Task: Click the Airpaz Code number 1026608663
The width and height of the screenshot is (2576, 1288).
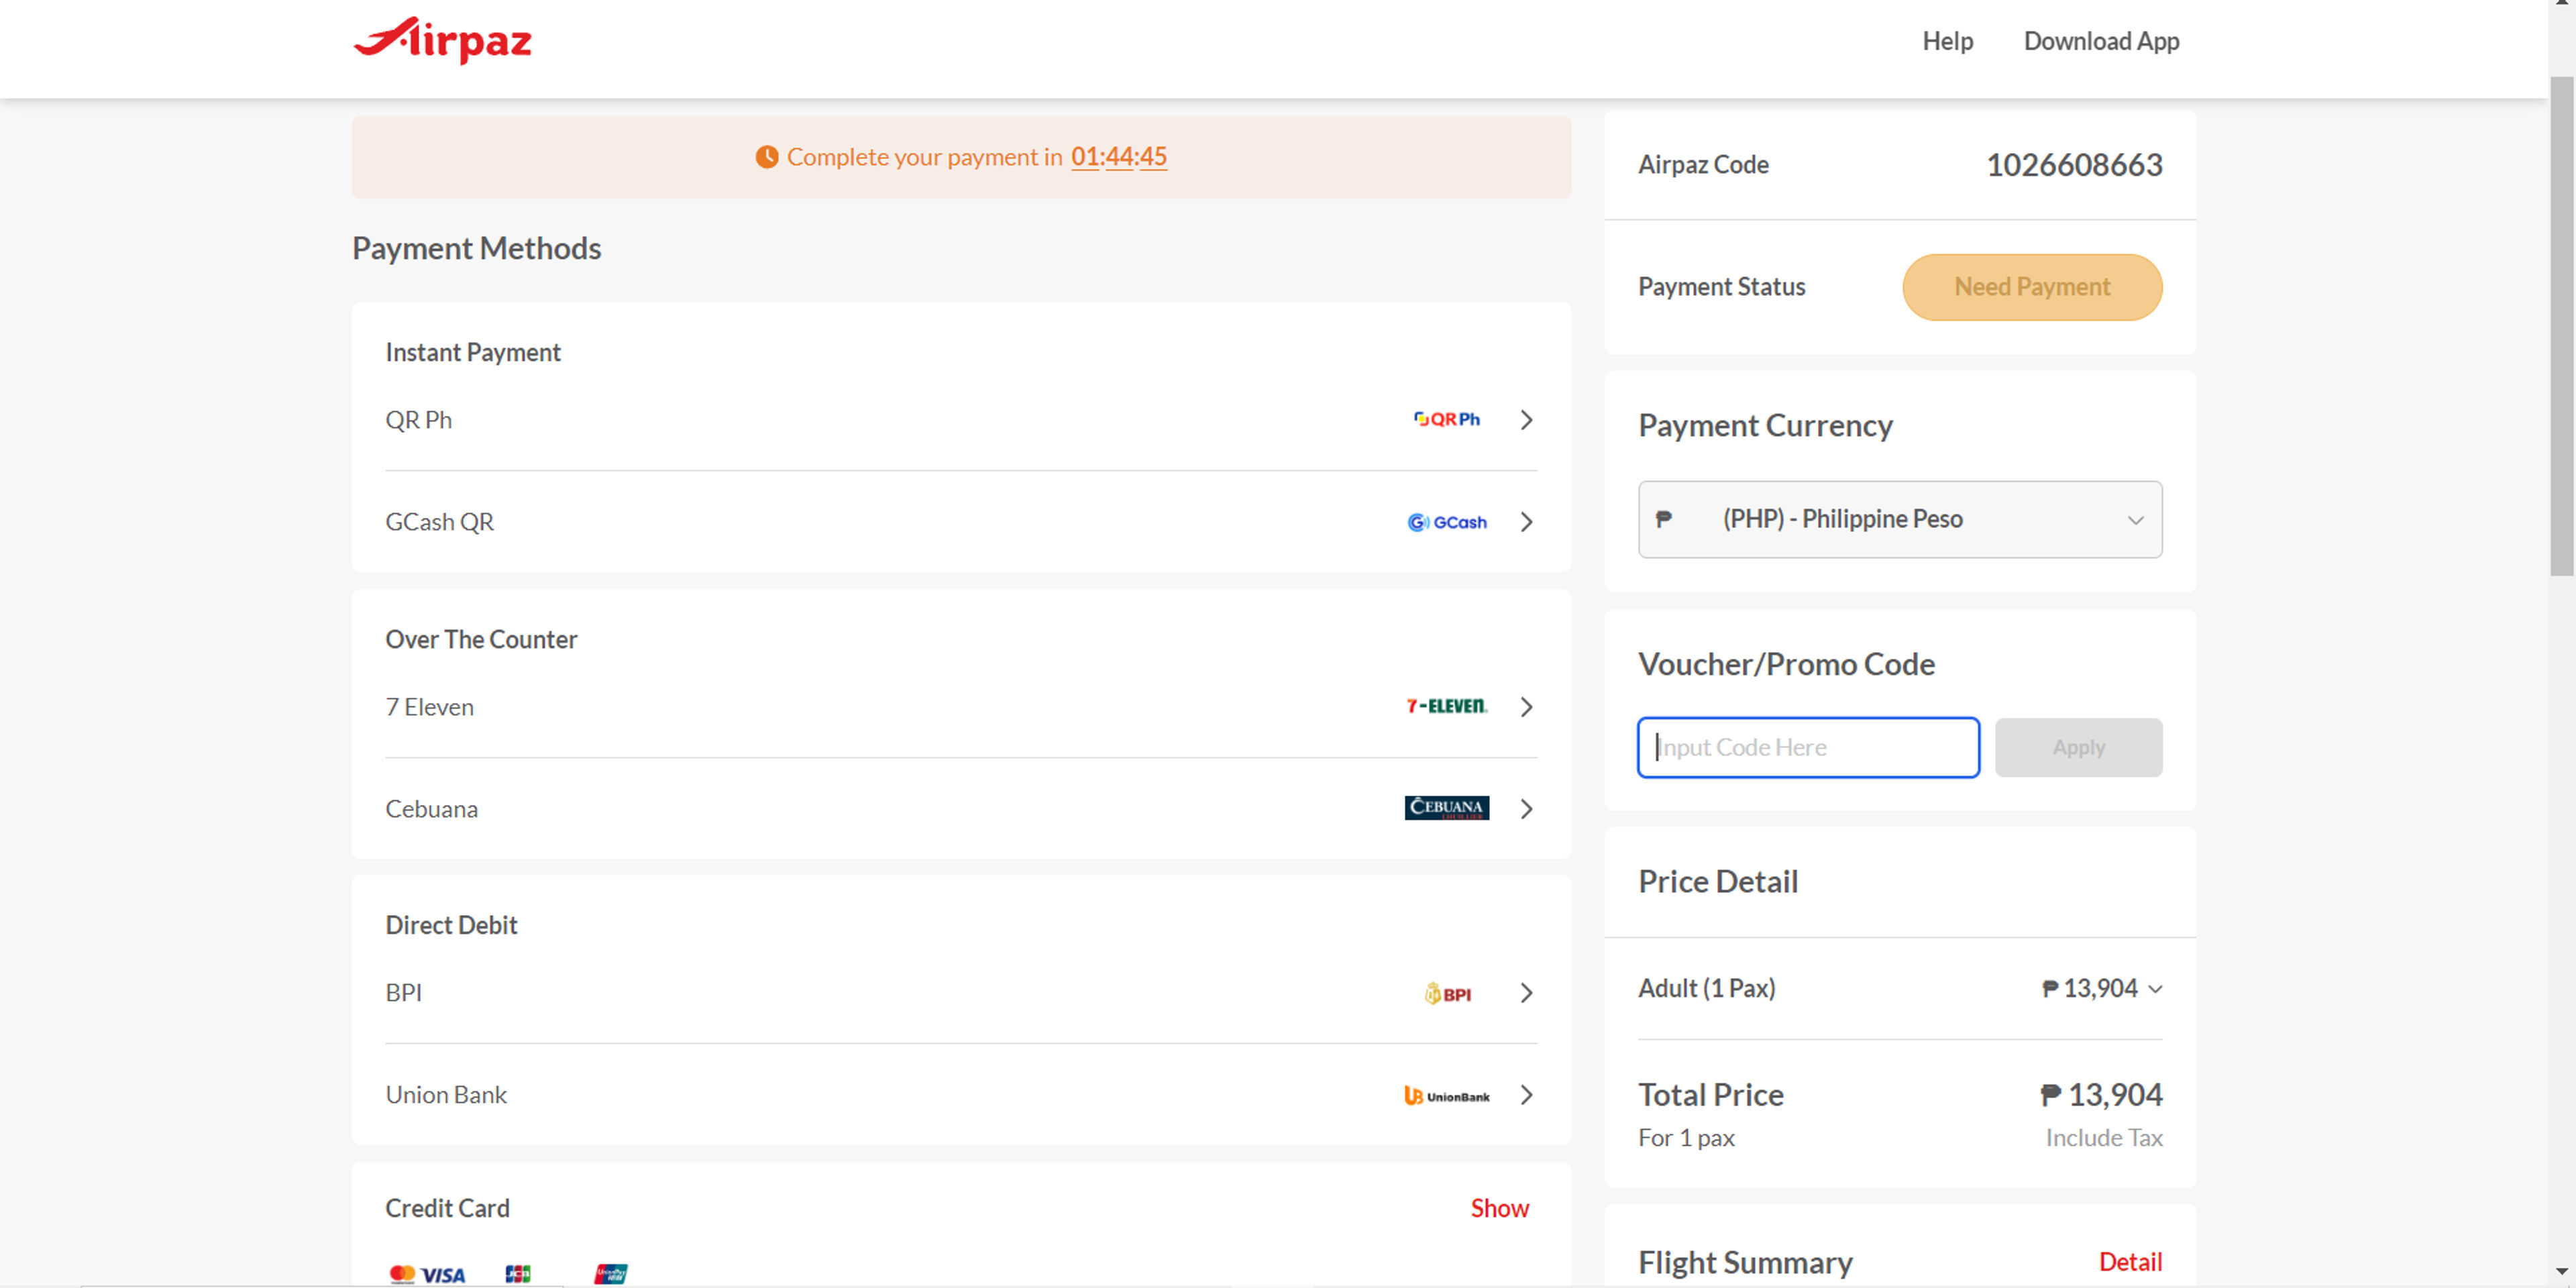Action: click(2074, 165)
